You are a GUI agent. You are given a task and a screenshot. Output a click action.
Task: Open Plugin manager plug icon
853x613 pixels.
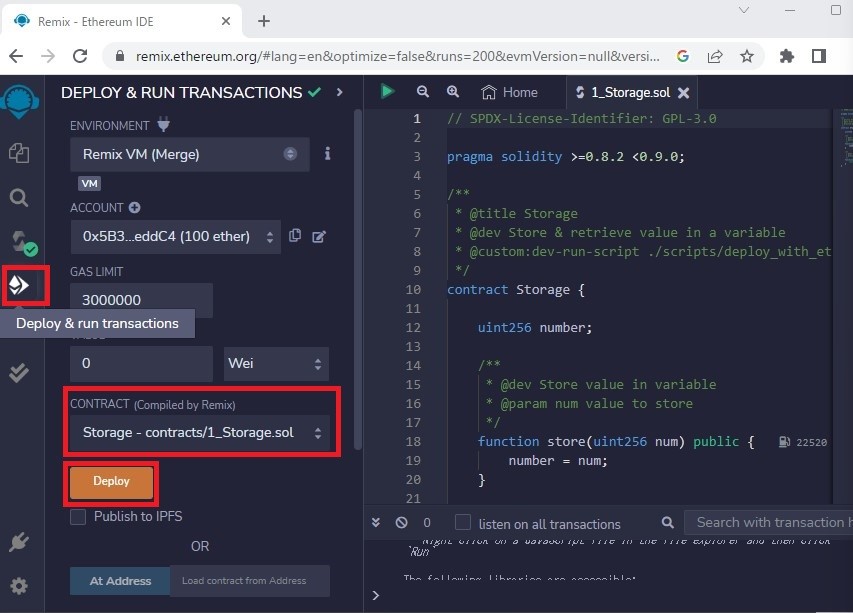pos(19,542)
